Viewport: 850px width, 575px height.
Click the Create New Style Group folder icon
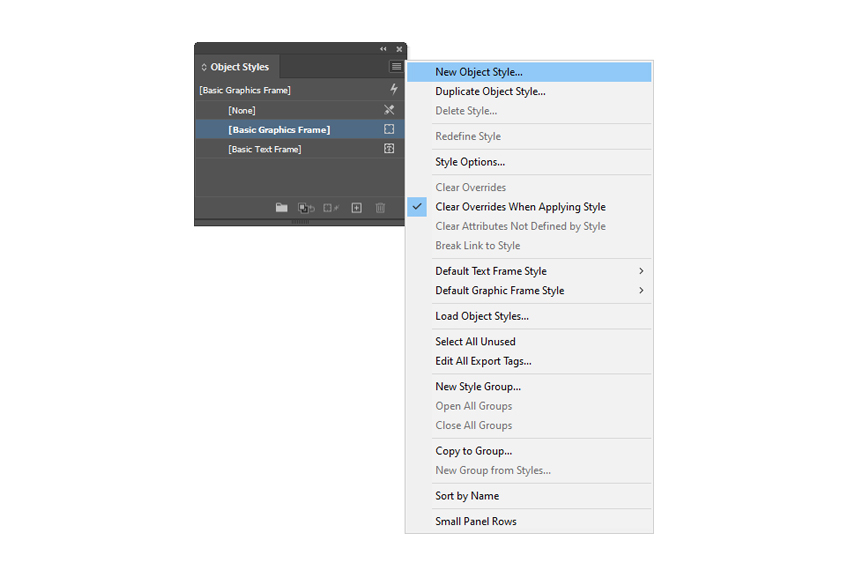281,208
